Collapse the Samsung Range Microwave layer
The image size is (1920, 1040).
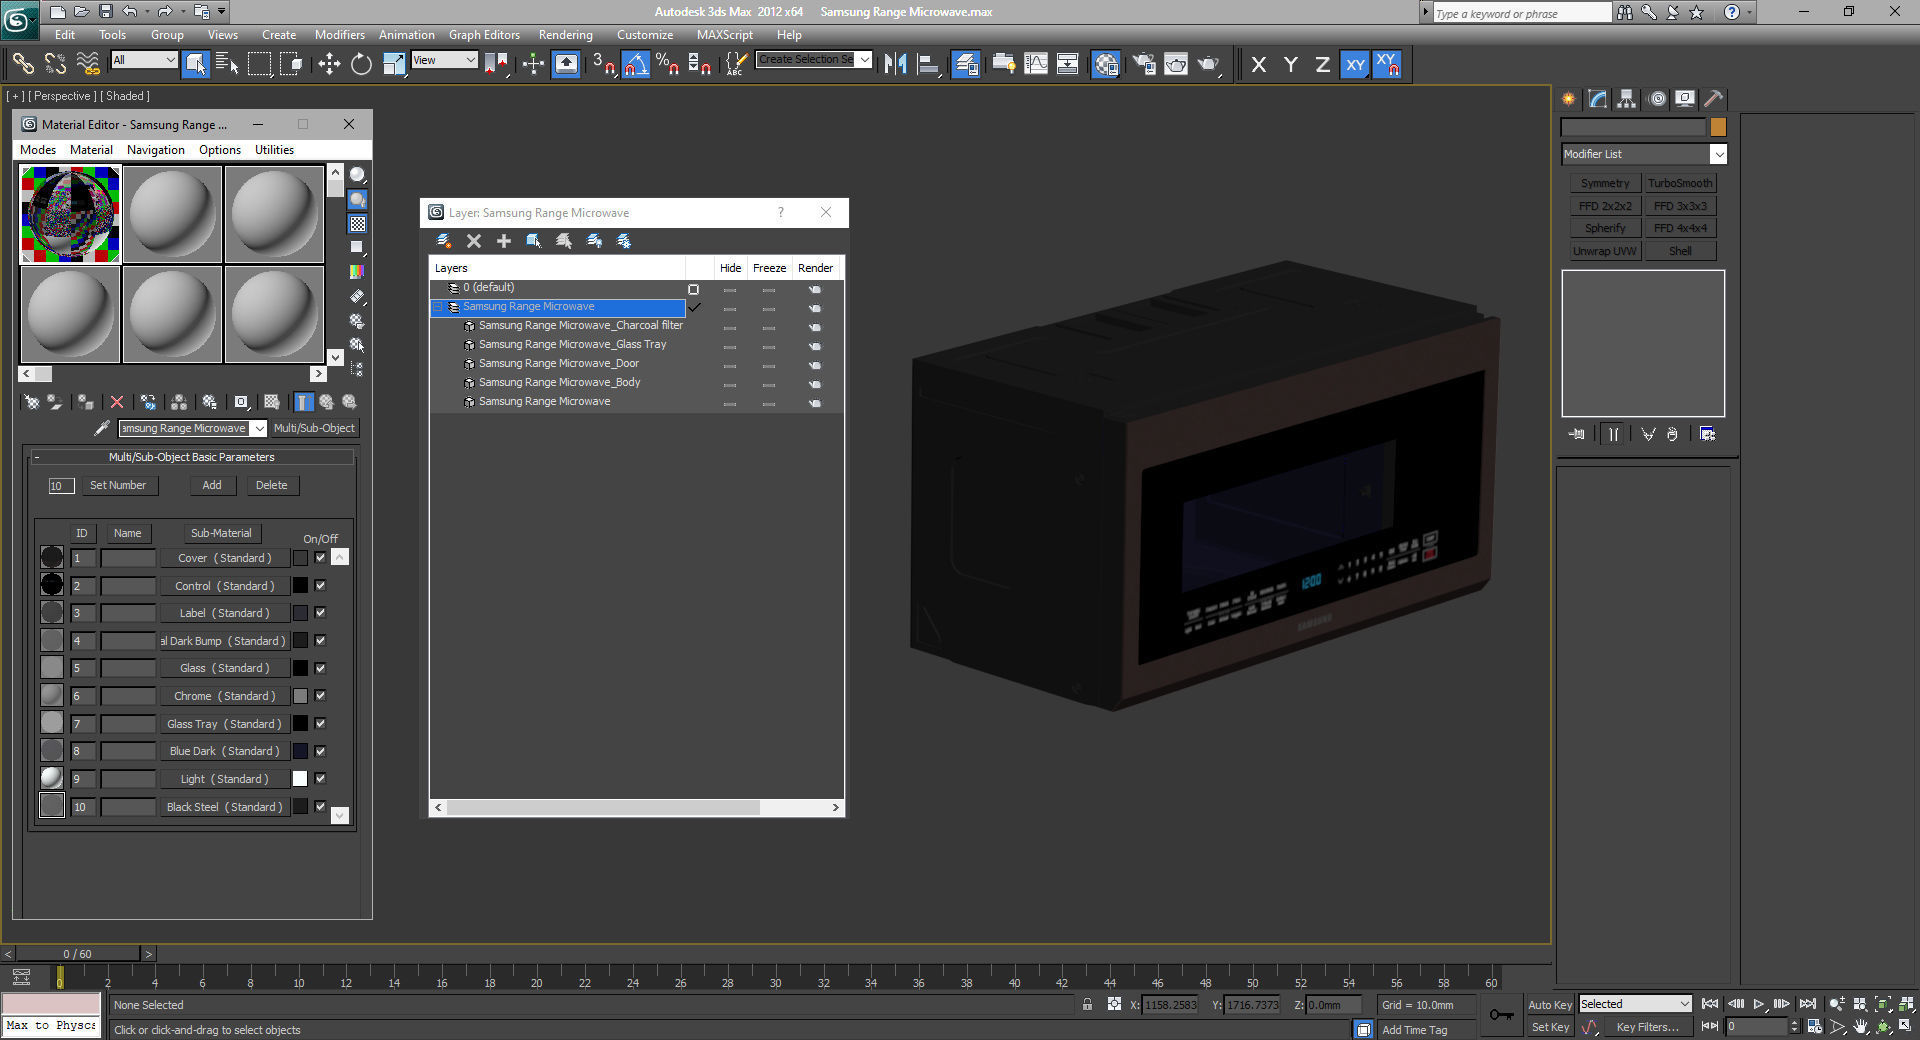[437, 307]
